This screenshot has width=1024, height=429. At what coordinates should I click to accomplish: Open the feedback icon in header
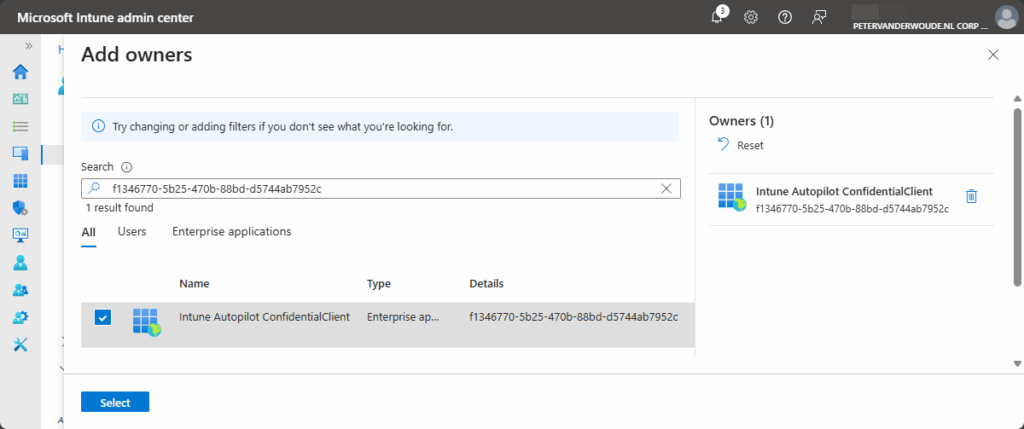tap(819, 17)
